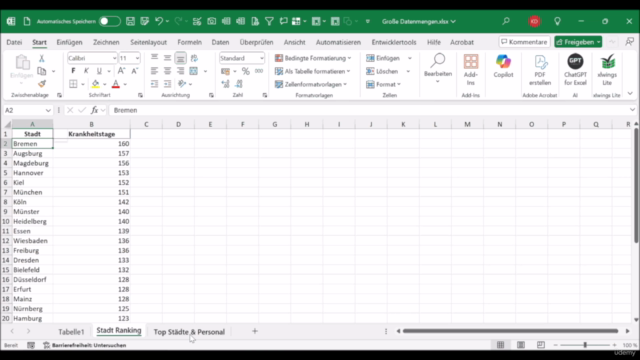Open the Datei menu

(14, 42)
